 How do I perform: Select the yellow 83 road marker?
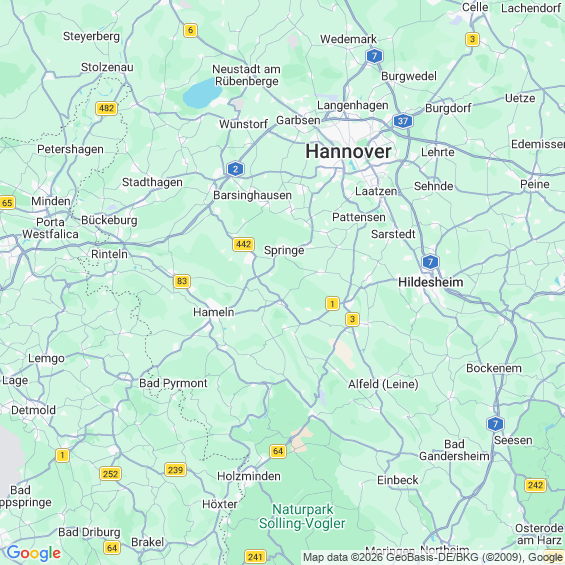tap(182, 281)
